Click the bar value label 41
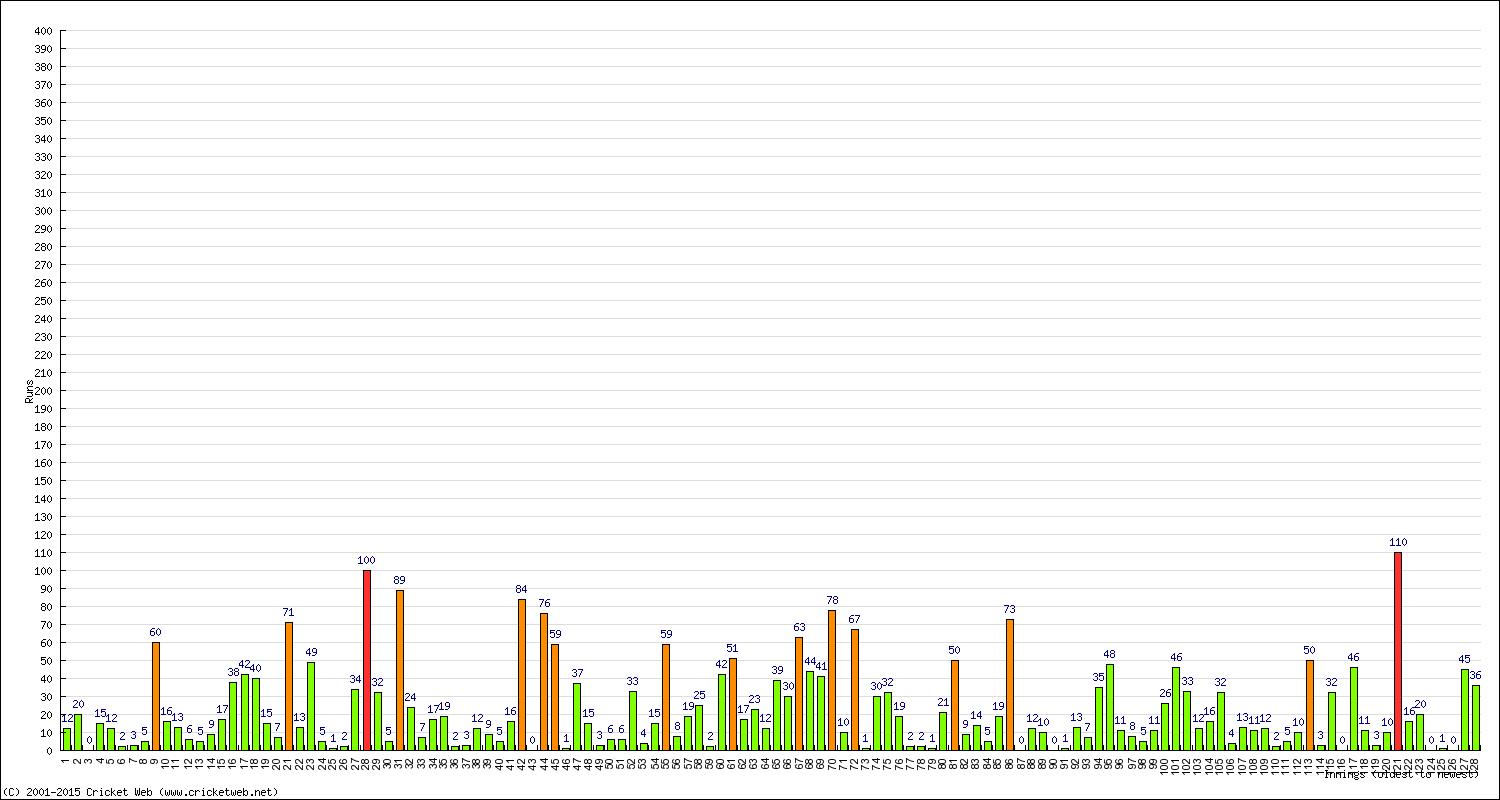This screenshot has width=1500, height=800. click(x=821, y=666)
